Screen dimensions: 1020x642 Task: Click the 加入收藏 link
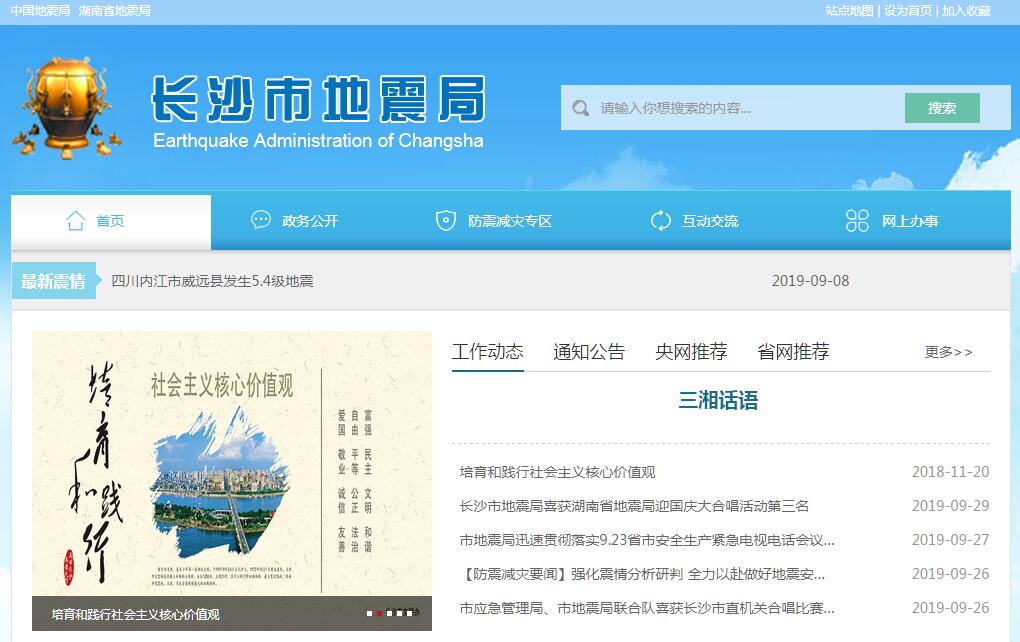click(x=966, y=11)
